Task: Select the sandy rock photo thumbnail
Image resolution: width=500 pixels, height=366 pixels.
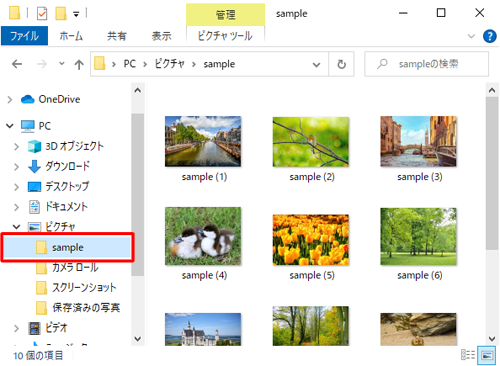Action: point(418,329)
